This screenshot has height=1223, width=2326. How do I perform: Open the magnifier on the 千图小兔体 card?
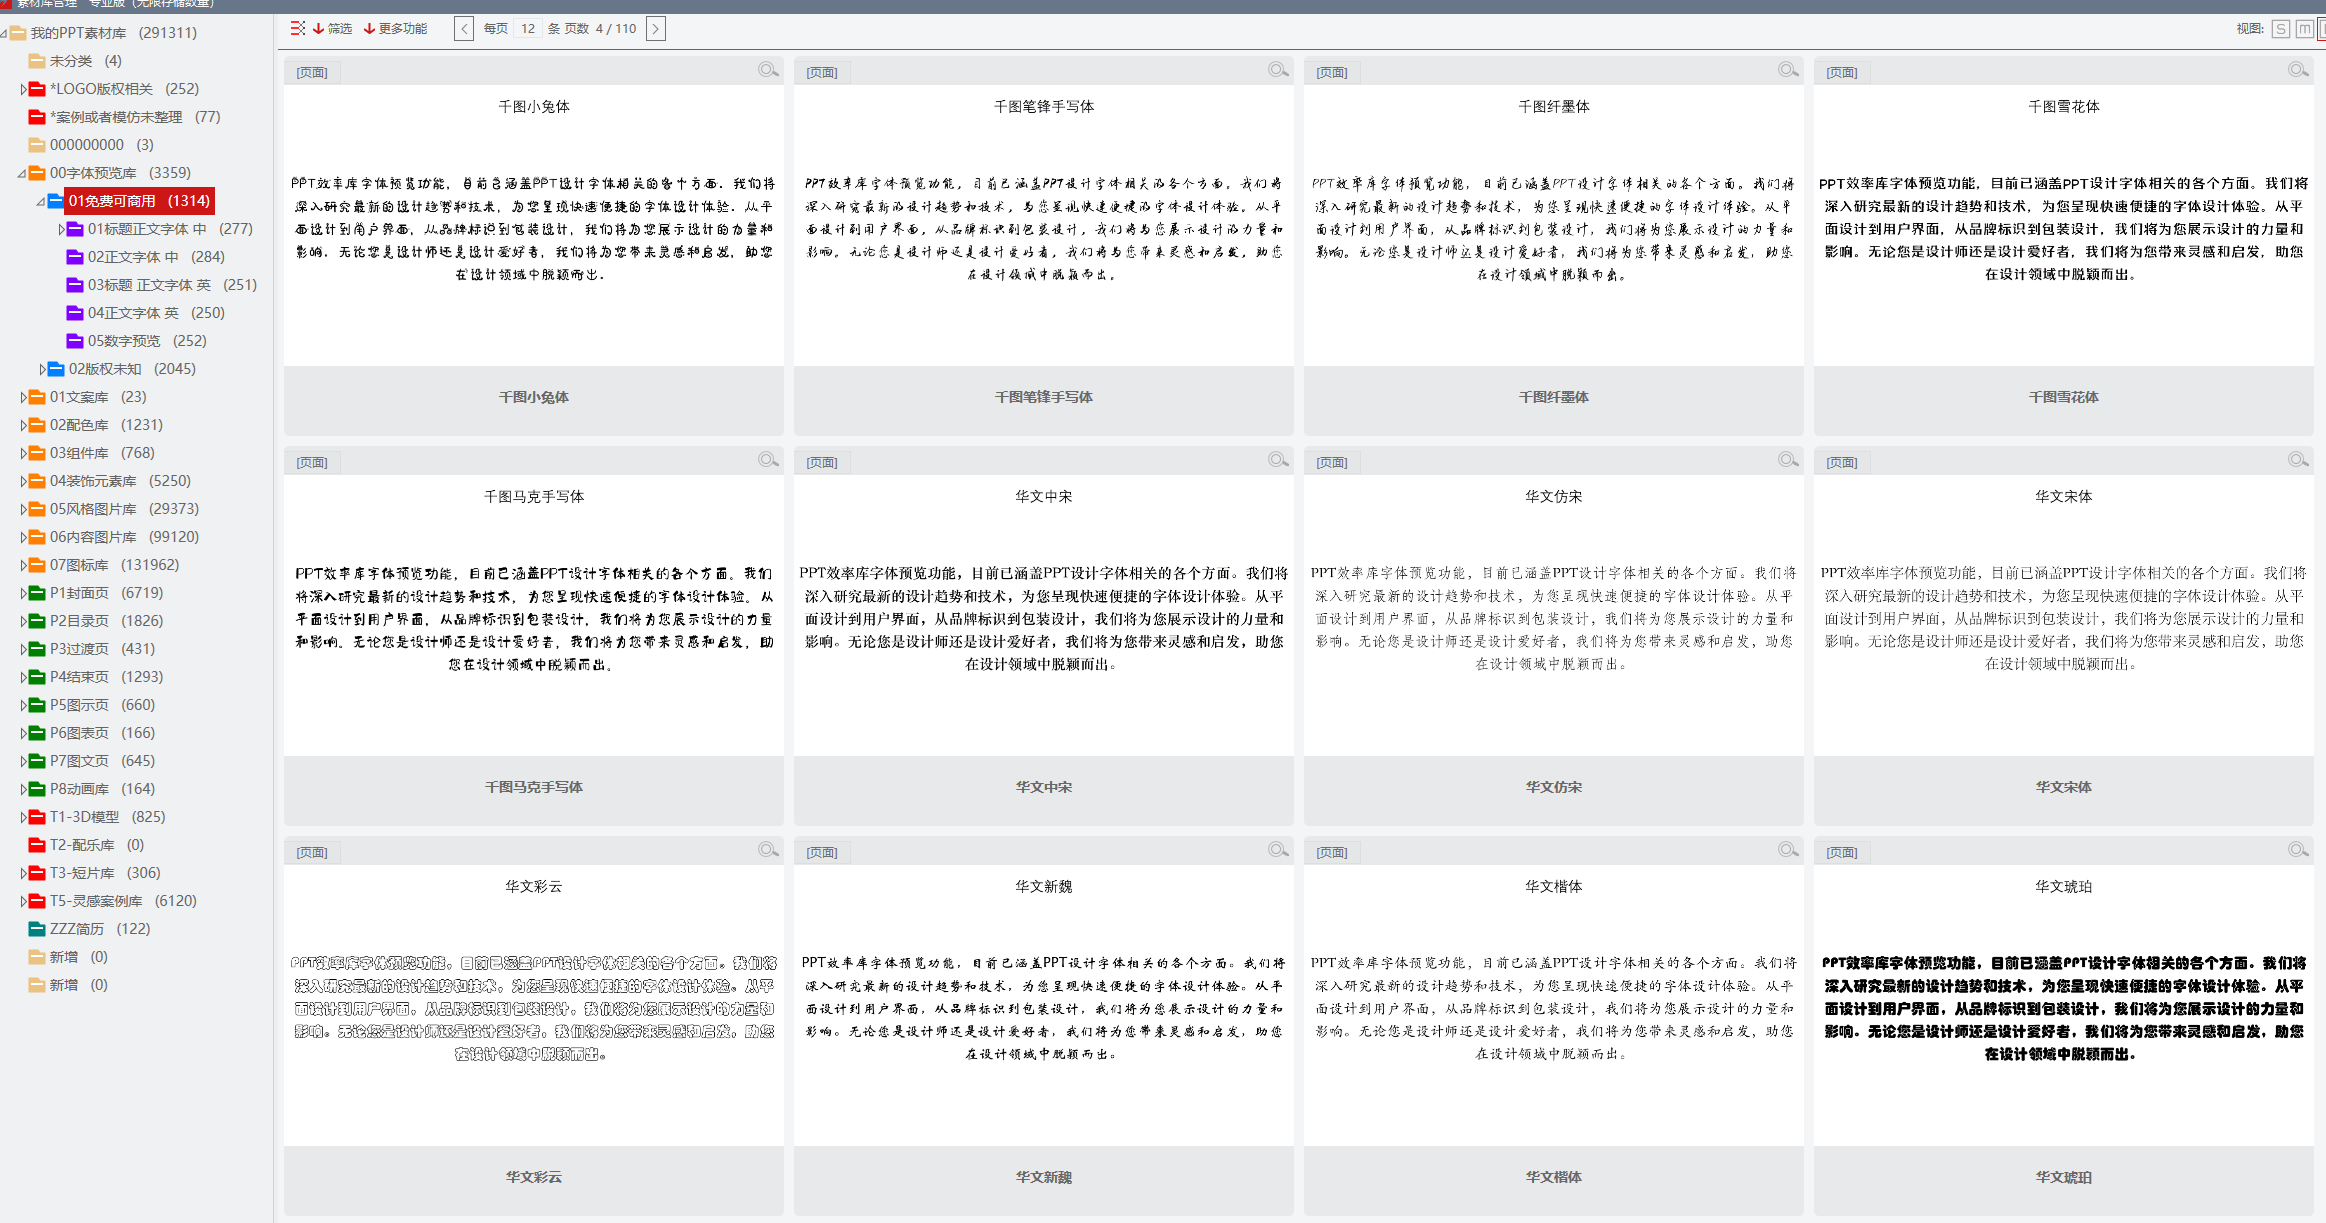pyautogui.click(x=768, y=70)
